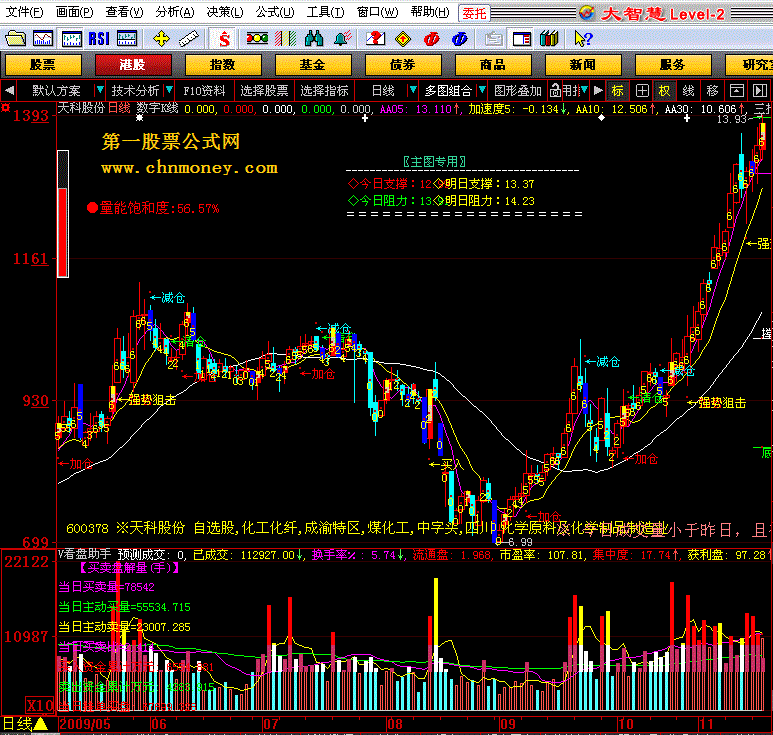Click the red 量能饱和度 vertical gauge bar
Screen dimensions: 773x735
click(x=63, y=214)
